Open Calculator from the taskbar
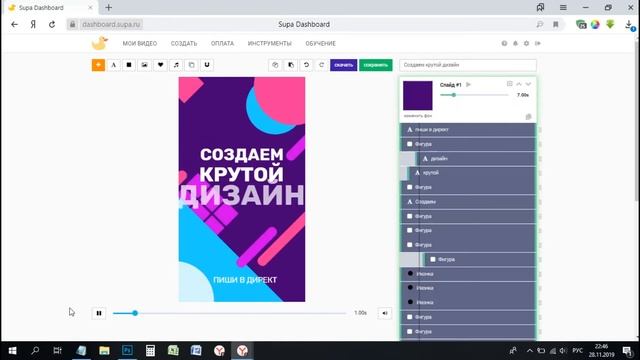The height and width of the screenshot is (360, 640). coord(150,351)
